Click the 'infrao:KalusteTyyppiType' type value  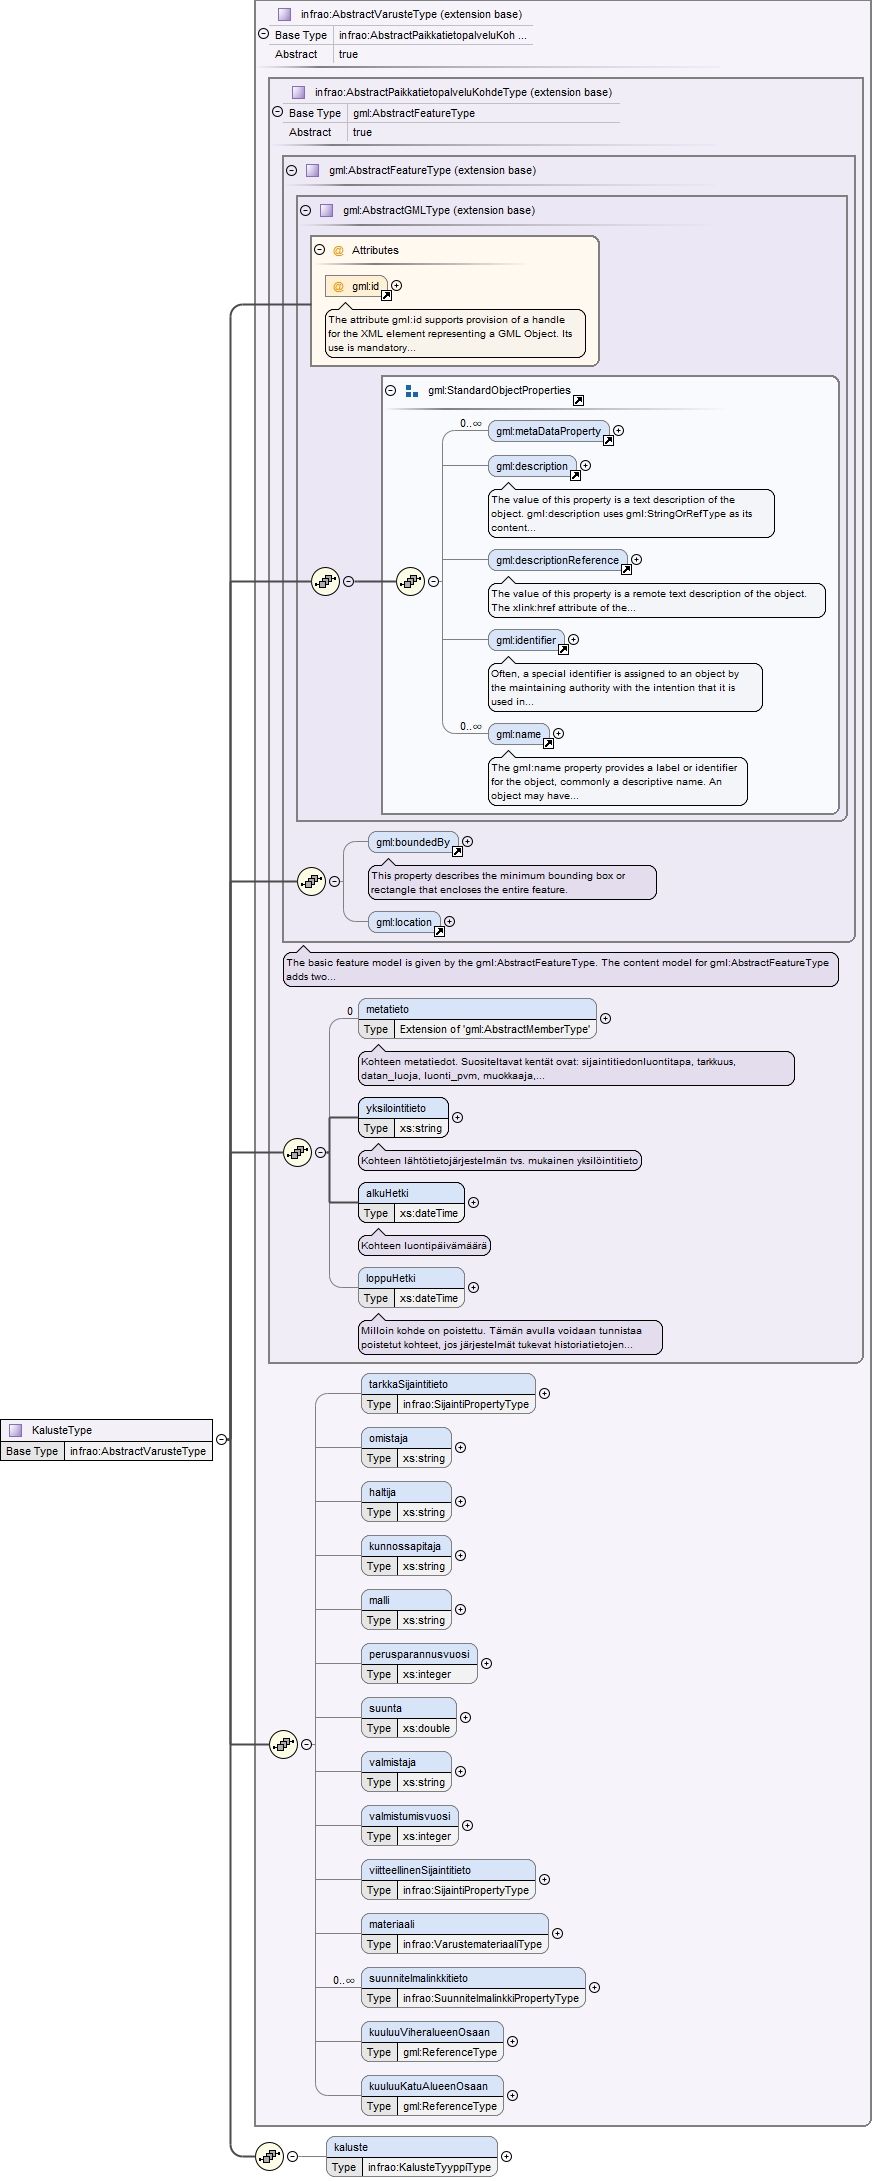pos(429,2167)
